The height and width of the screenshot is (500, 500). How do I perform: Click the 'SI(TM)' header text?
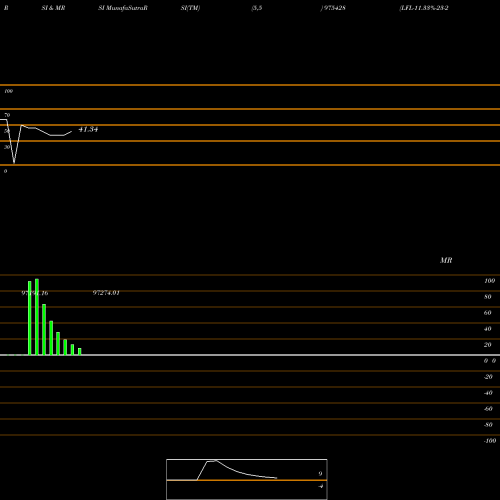coord(190,8)
